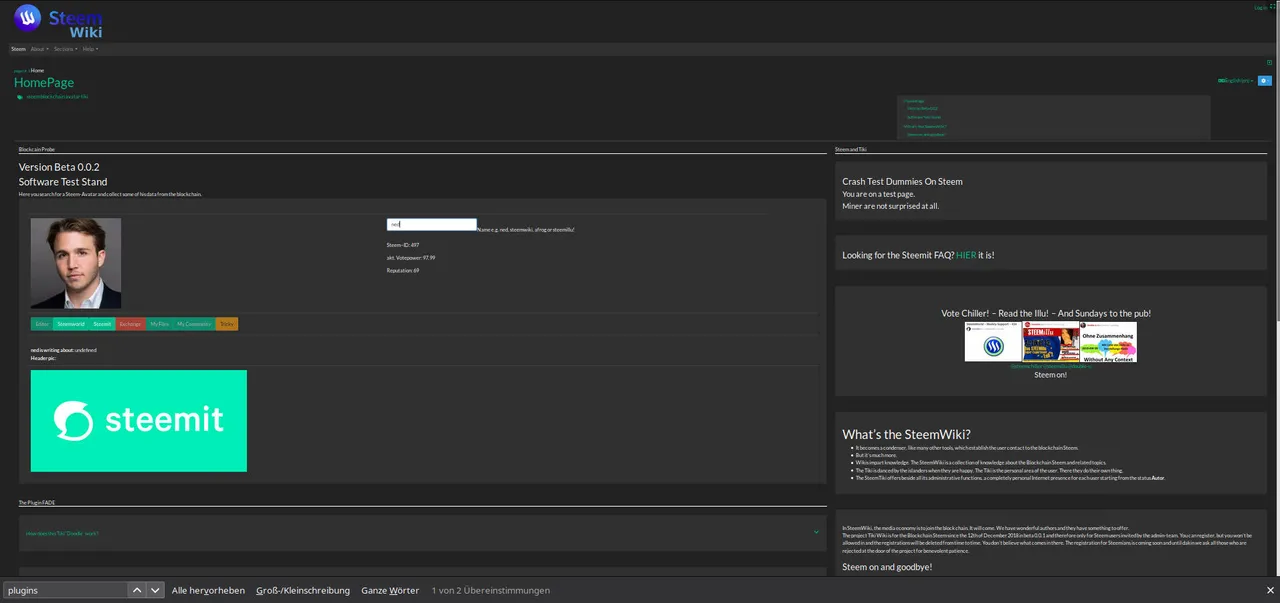This screenshot has height=603, width=1280.
Task: Click the steemit header picture
Action: click(x=139, y=421)
